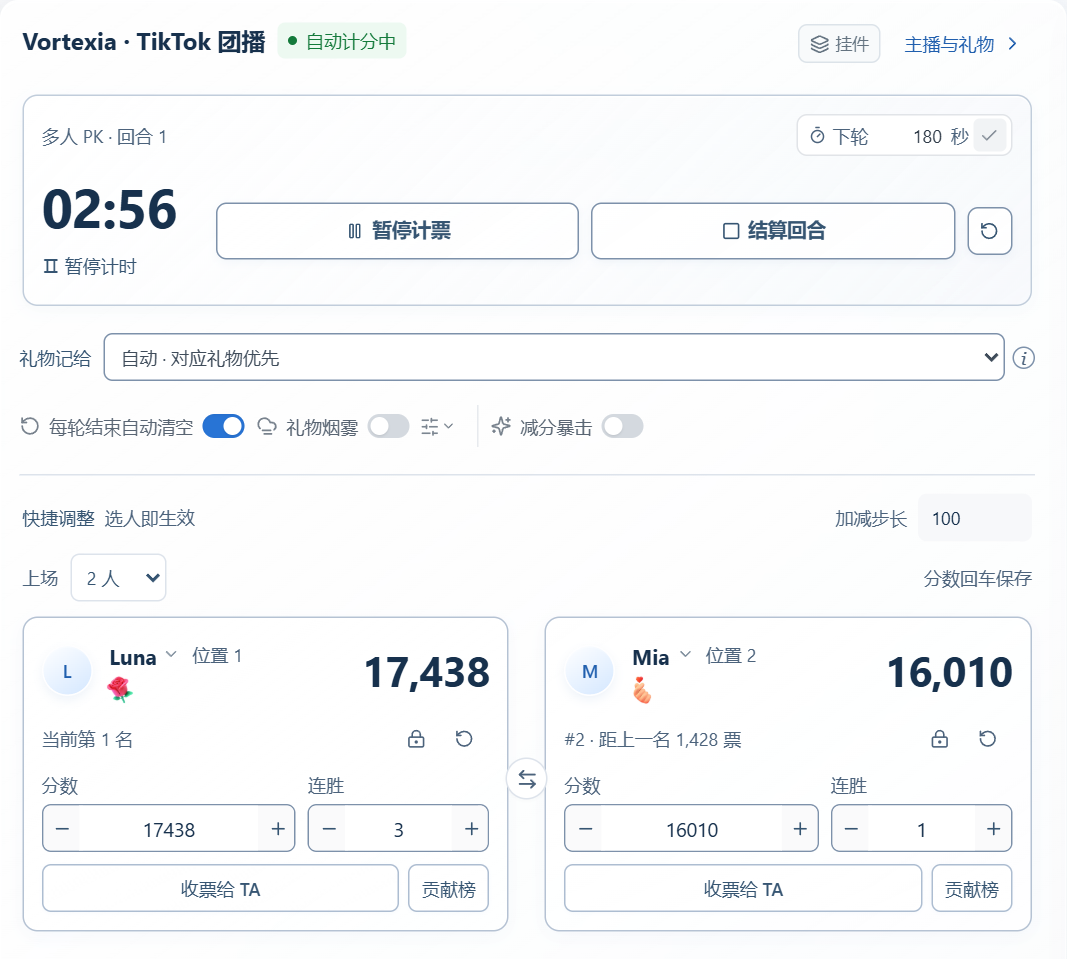Toggle 礼物烟雾 switch

pos(389,426)
